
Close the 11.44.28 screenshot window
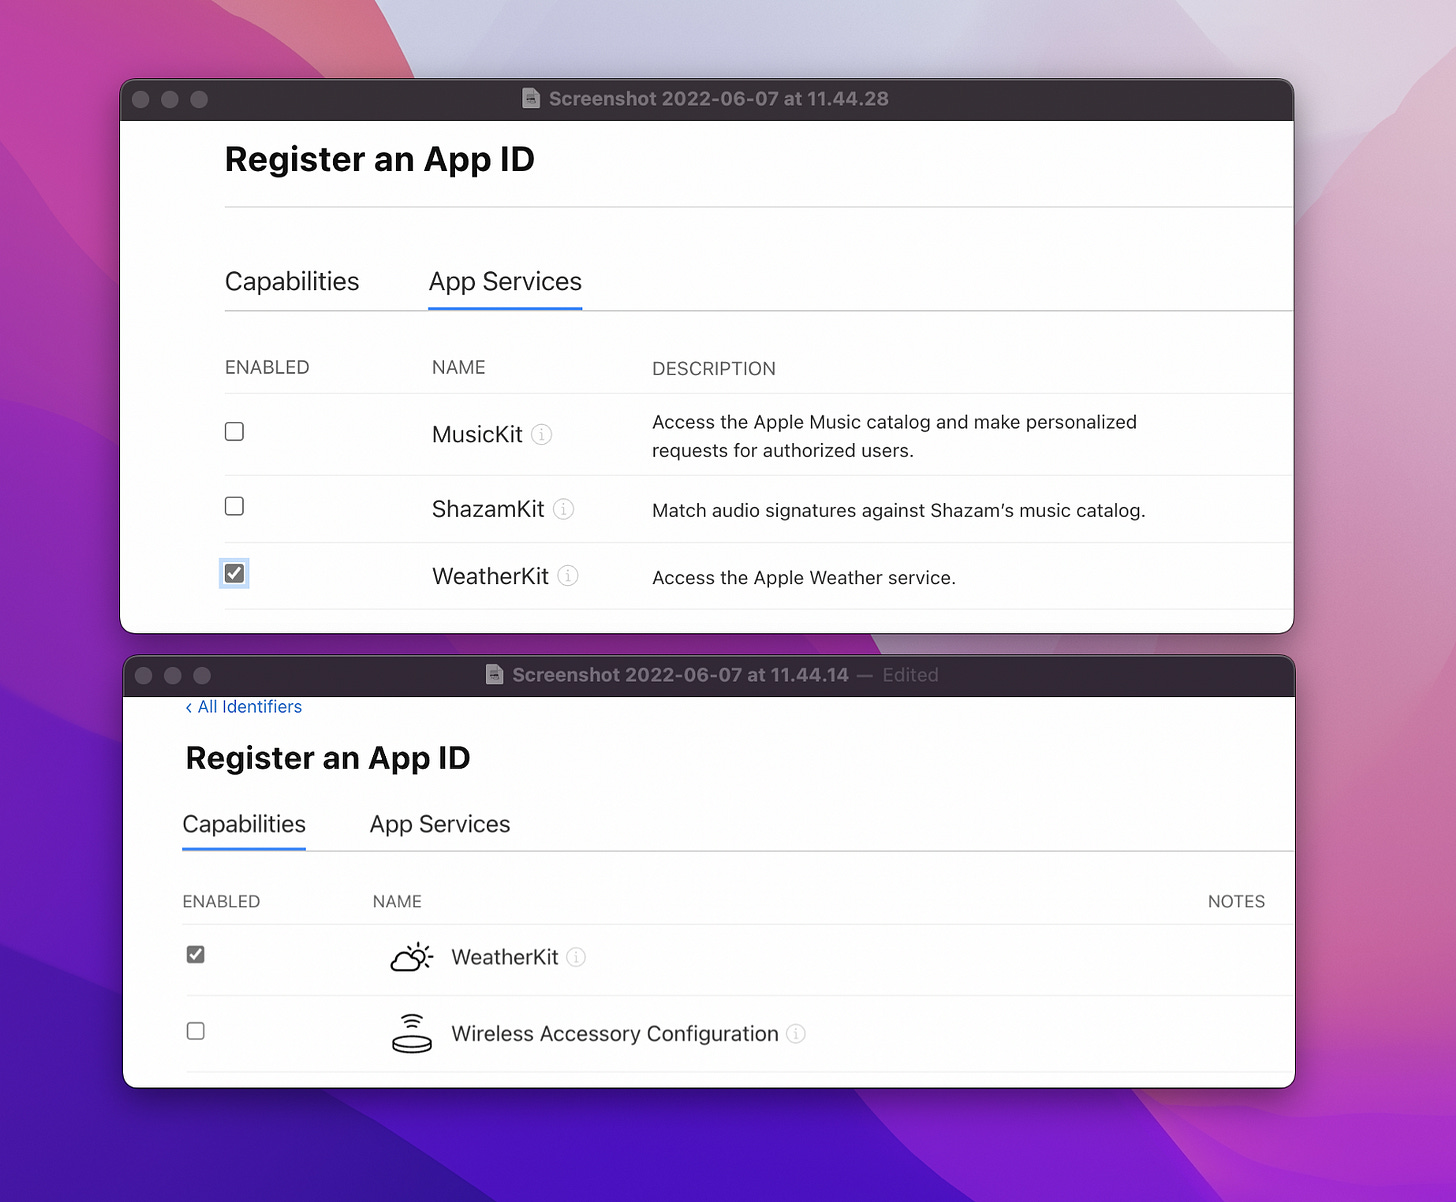(141, 99)
